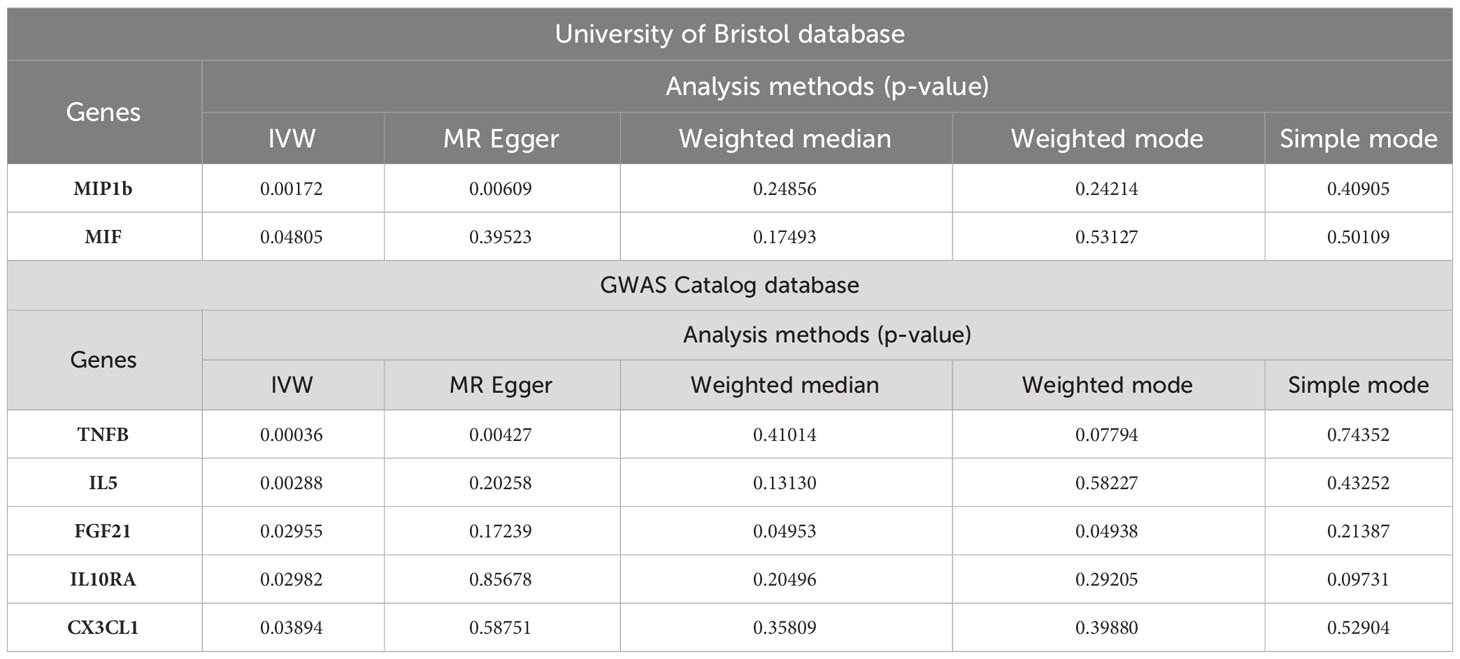Select the IL5 gene cell
Screen dimensions: 1460x659
coord(104,483)
